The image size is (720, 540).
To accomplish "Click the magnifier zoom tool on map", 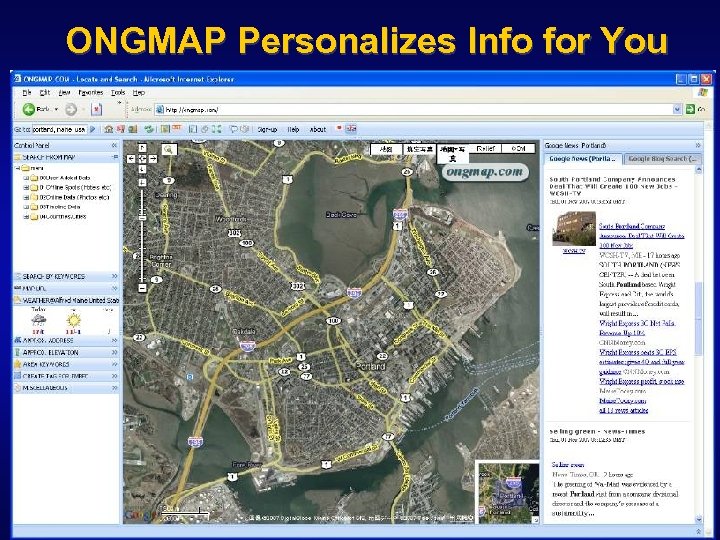I will point(169,150).
